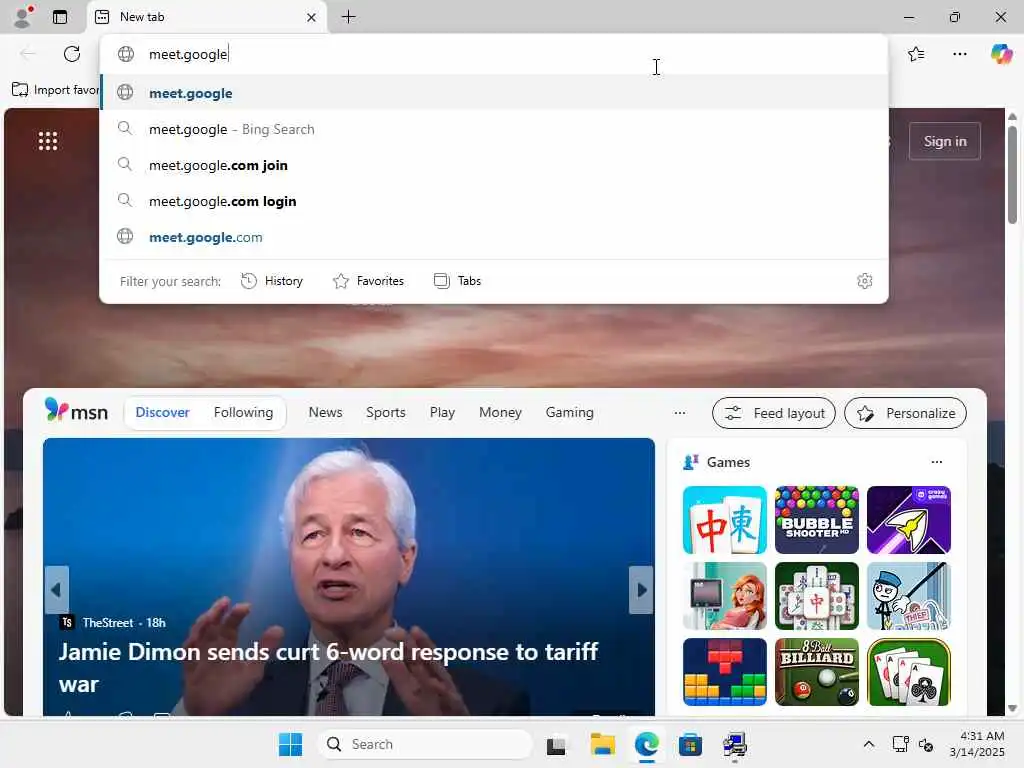Go to next story with right arrow
Viewport: 1024px width, 768px height.
pos(641,590)
